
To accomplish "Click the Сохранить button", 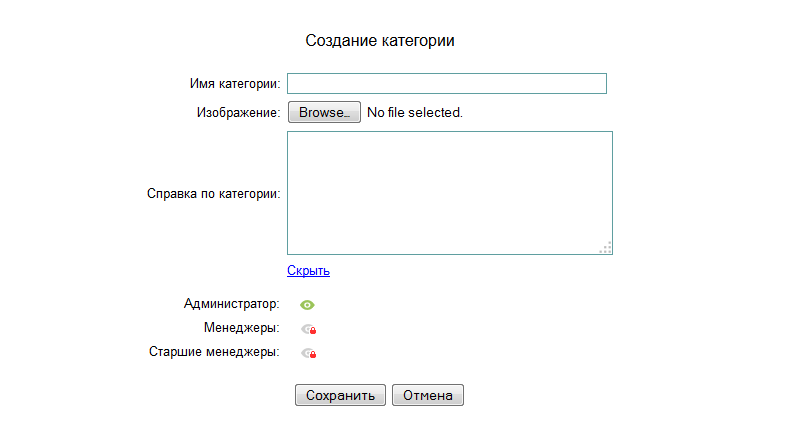I will tap(340, 396).
